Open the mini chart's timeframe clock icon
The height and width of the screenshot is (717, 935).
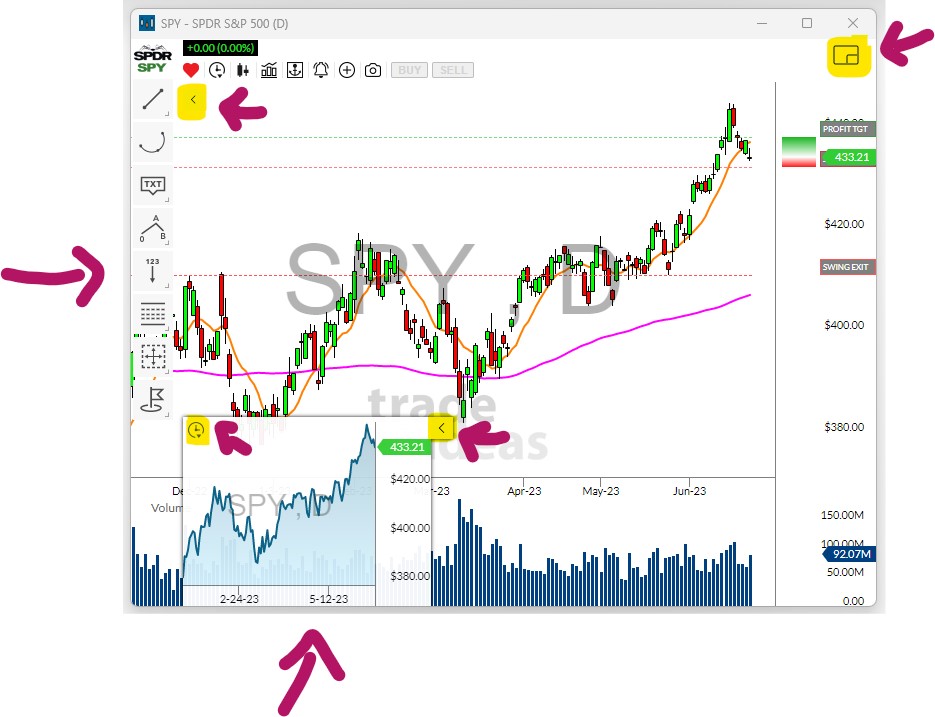197,431
